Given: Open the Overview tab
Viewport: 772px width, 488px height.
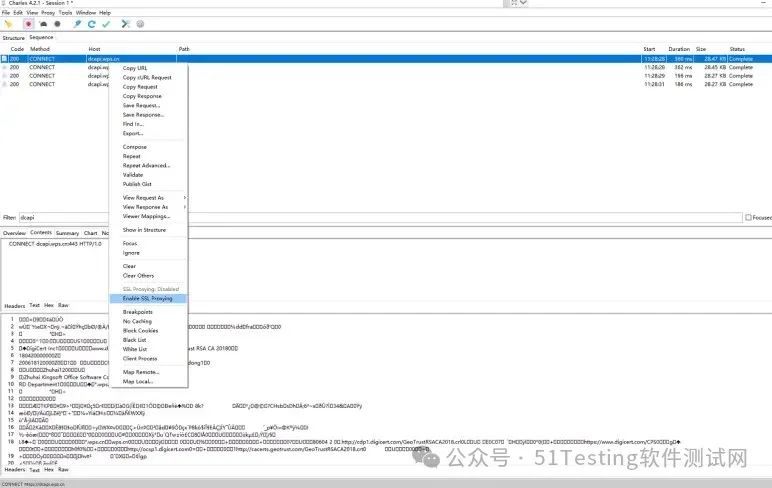Looking at the screenshot, I should (x=14, y=233).
